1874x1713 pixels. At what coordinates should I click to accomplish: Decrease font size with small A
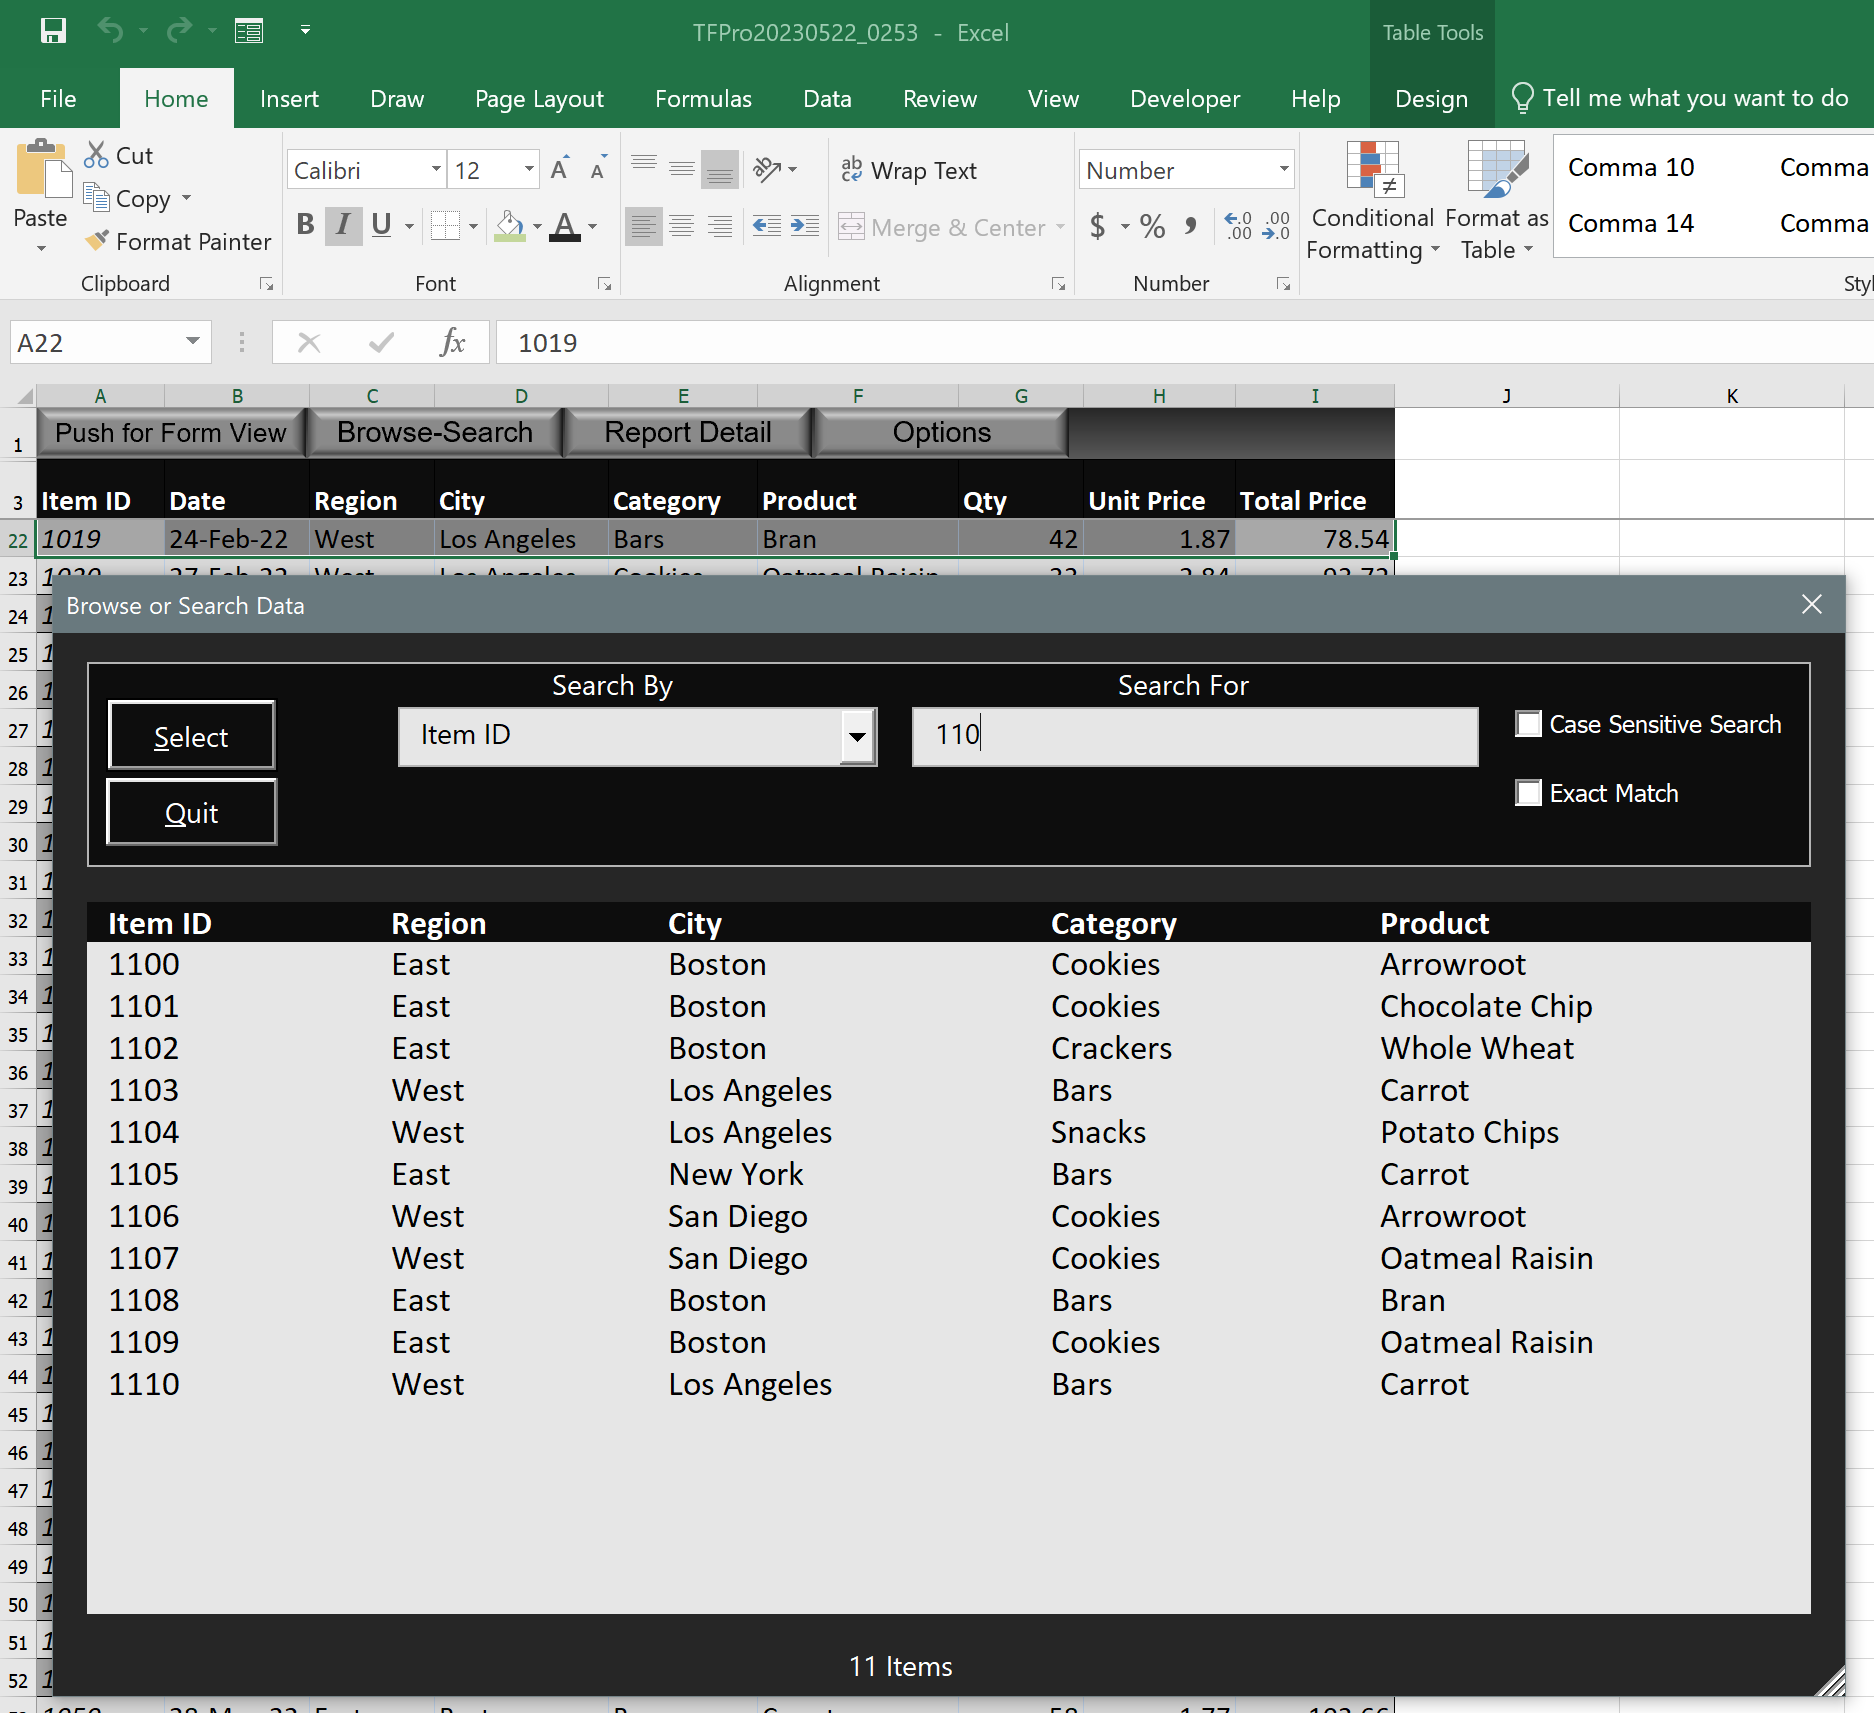point(598,169)
